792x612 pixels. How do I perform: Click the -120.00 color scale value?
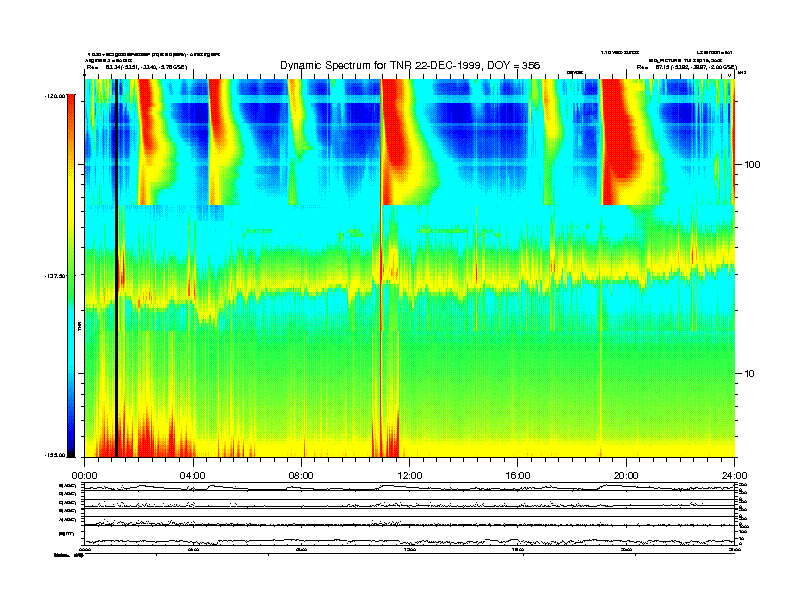[55, 95]
